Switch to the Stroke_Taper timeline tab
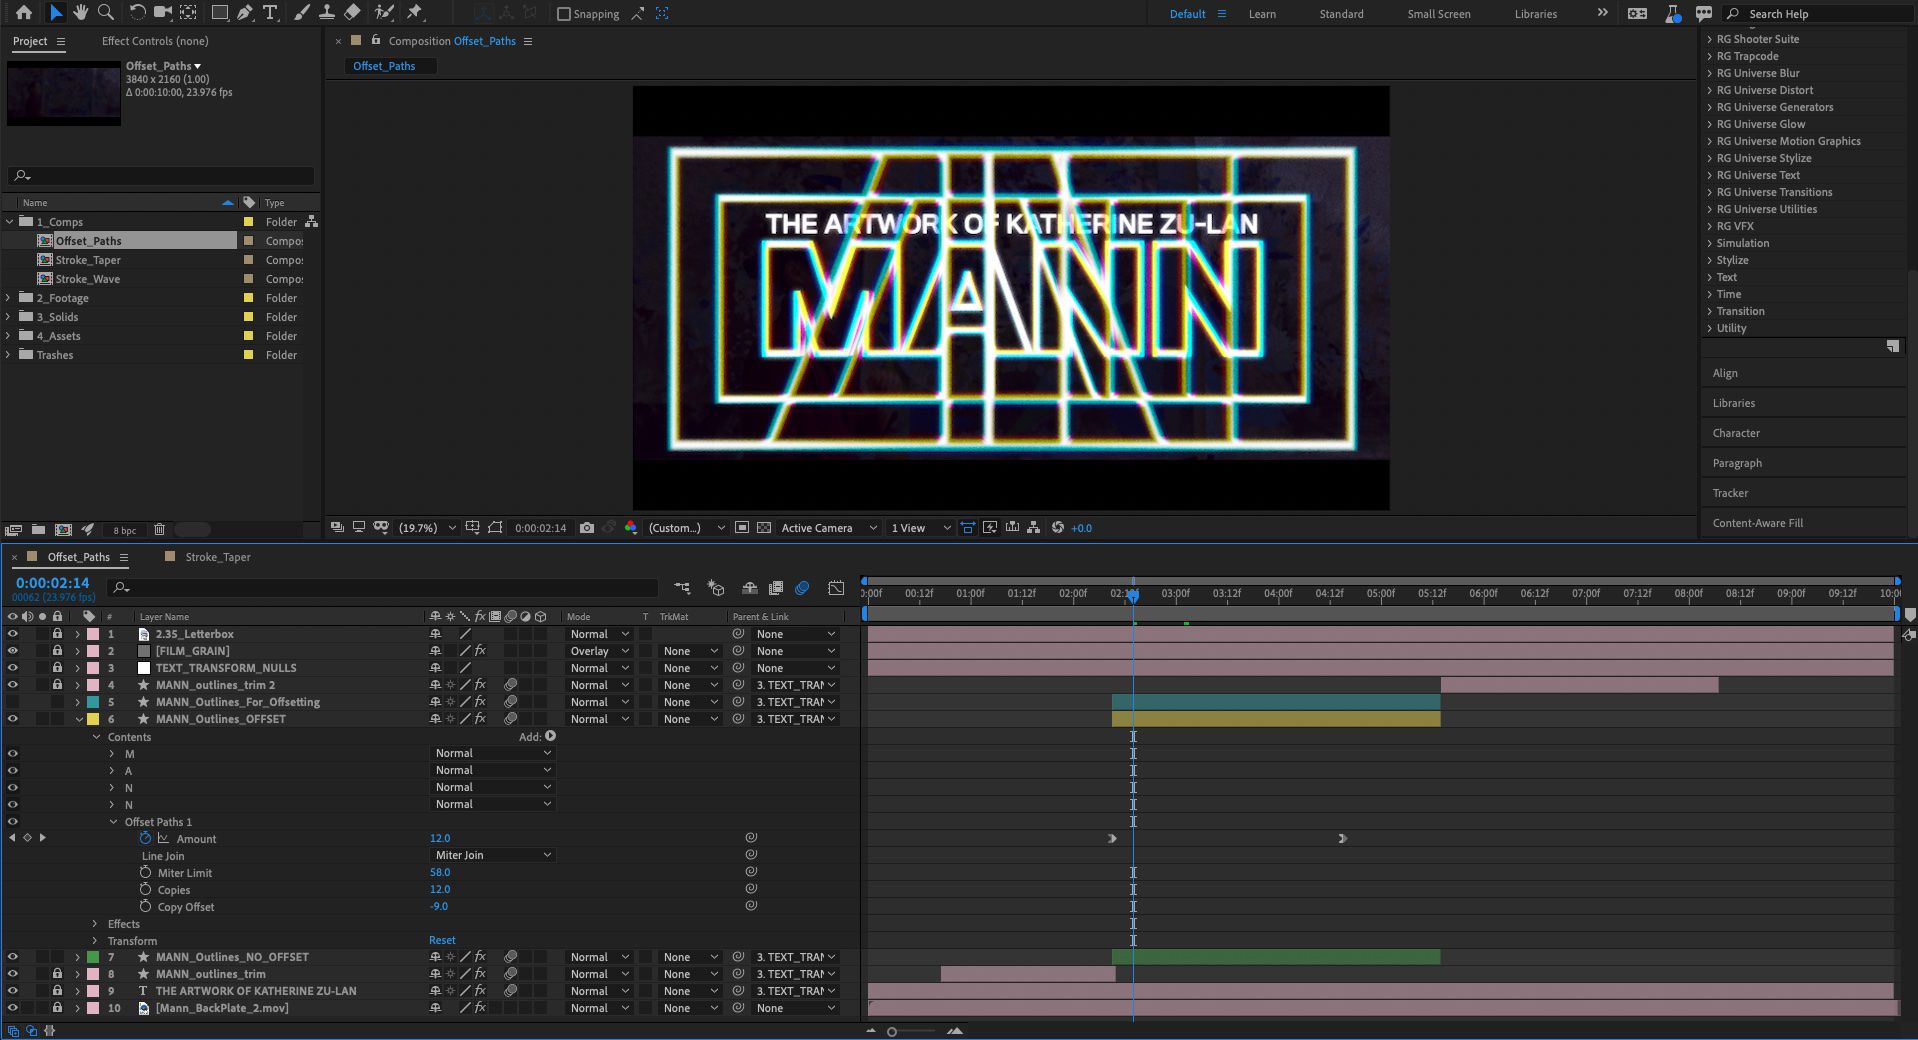 pyautogui.click(x=216, y=557)
